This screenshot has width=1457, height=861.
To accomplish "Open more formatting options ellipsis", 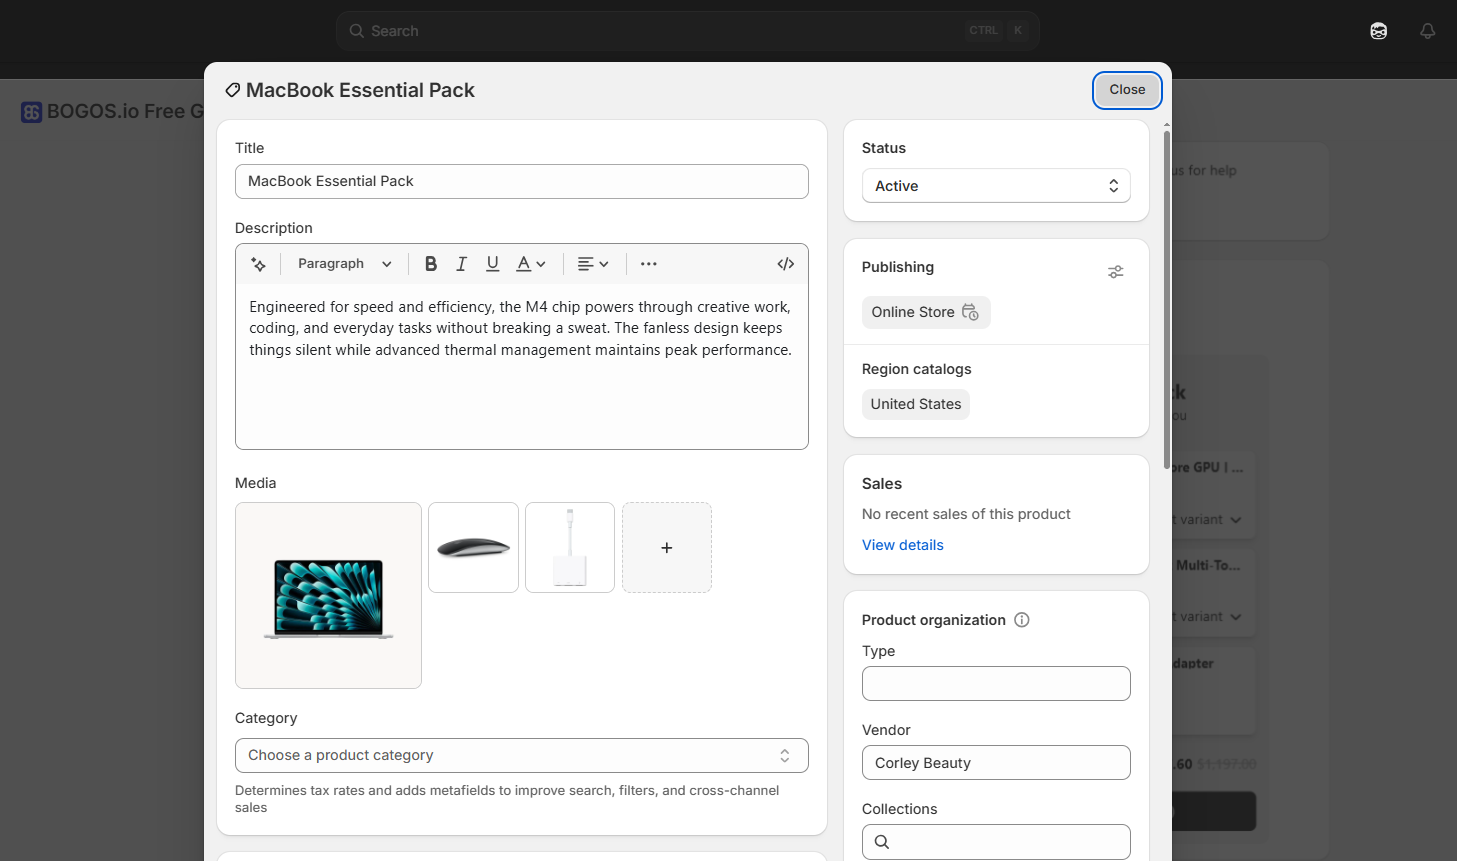I will point(649,264).
